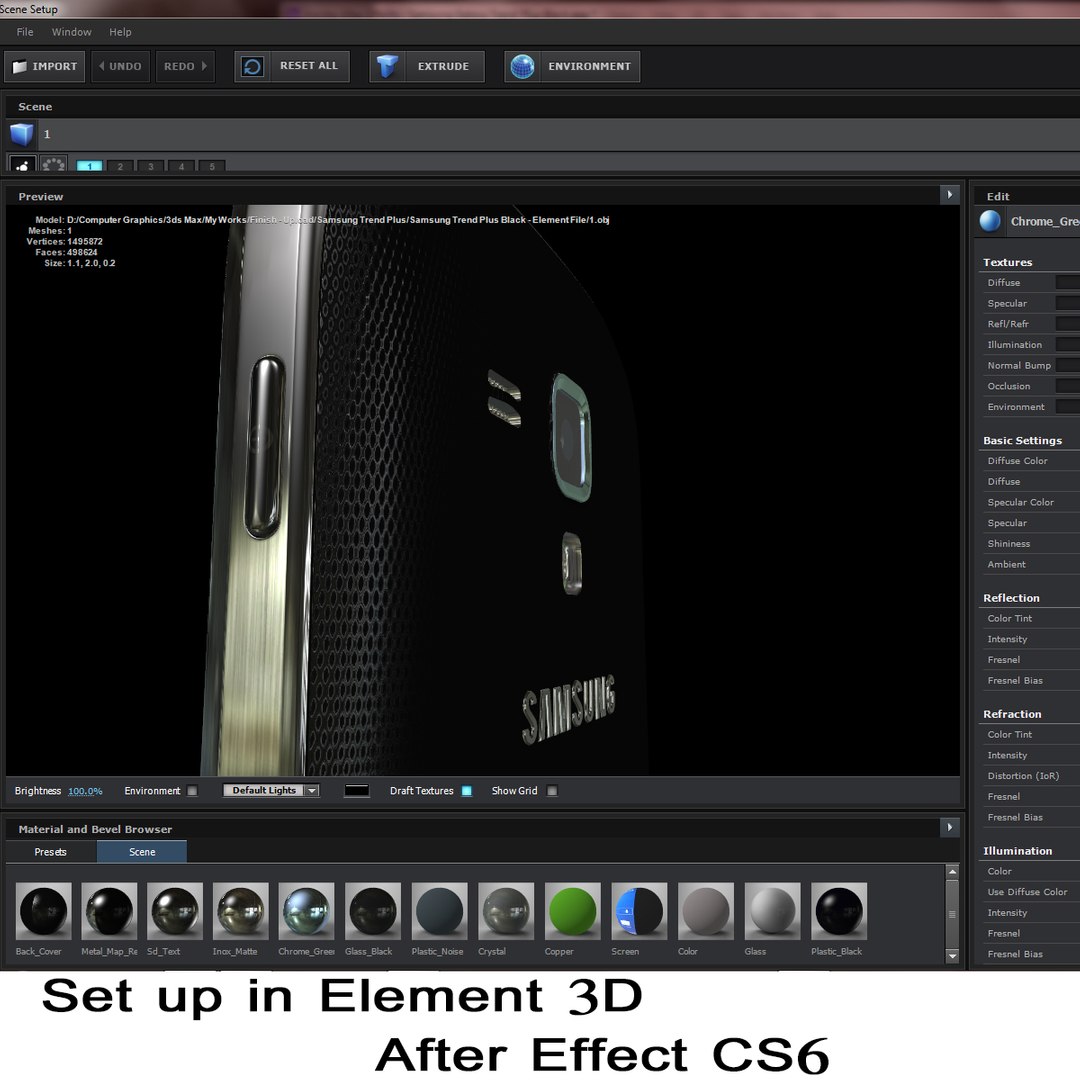Select the green Copper material sphere
The height and width of the screenshot is (1080, 1080).
pyautogui.click(x=572, y=911)
